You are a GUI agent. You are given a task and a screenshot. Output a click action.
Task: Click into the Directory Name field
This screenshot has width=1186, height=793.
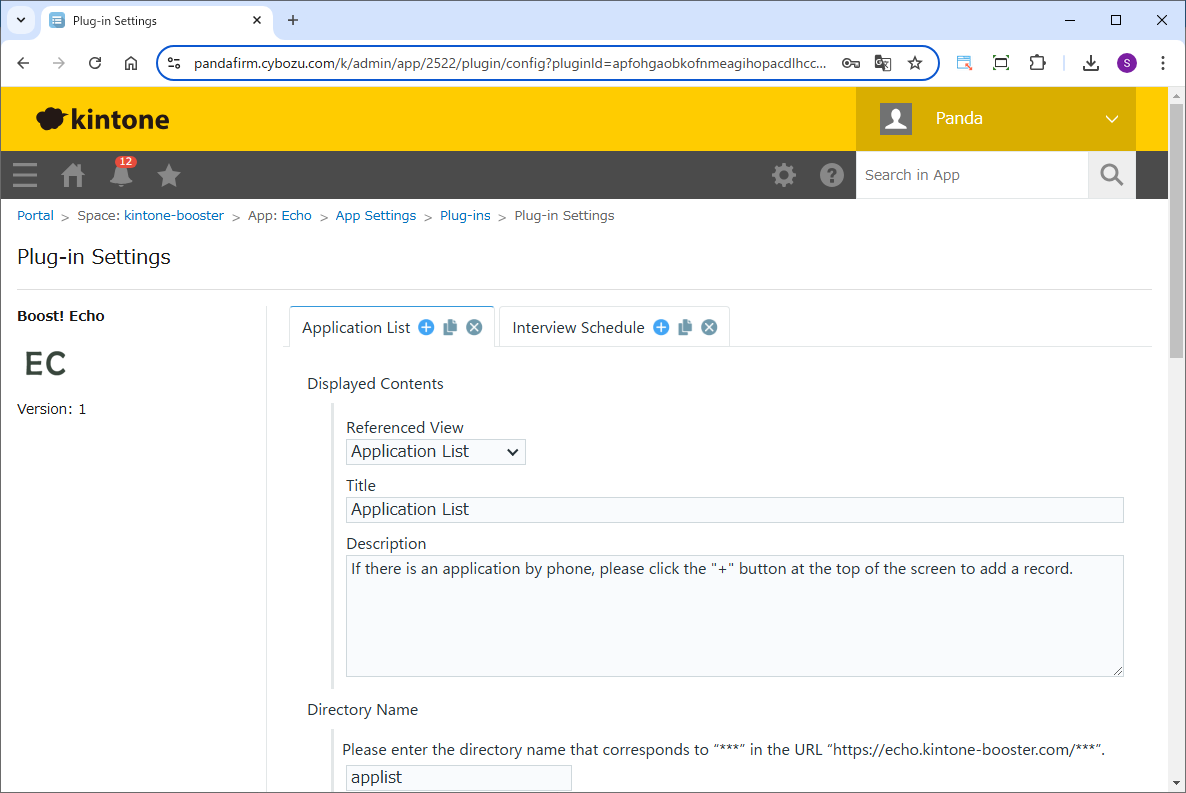(x=459, y=777)
